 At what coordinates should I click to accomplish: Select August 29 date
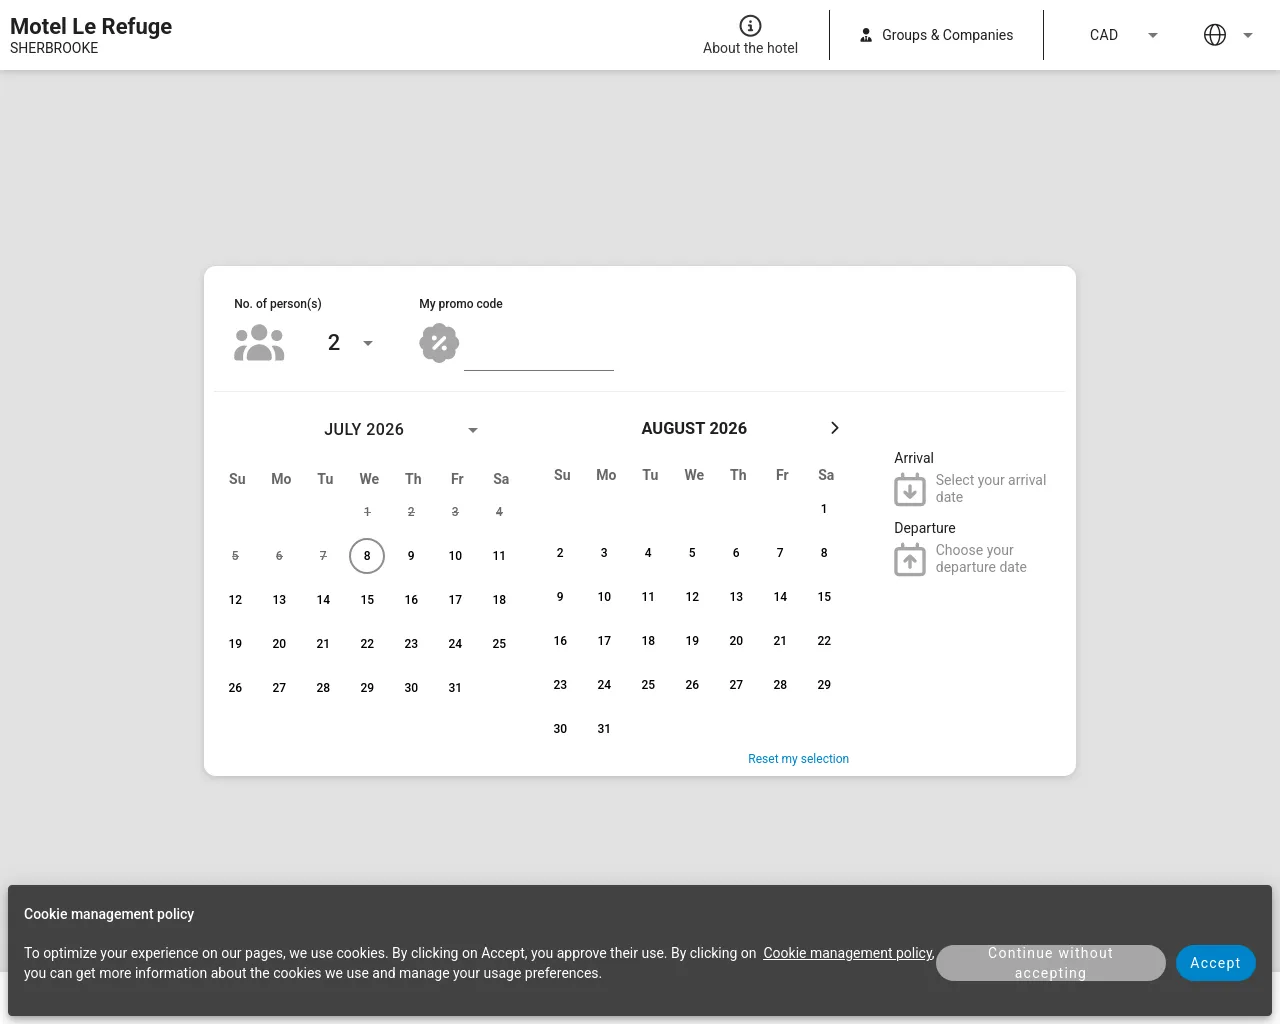click(x=824, y=685)
